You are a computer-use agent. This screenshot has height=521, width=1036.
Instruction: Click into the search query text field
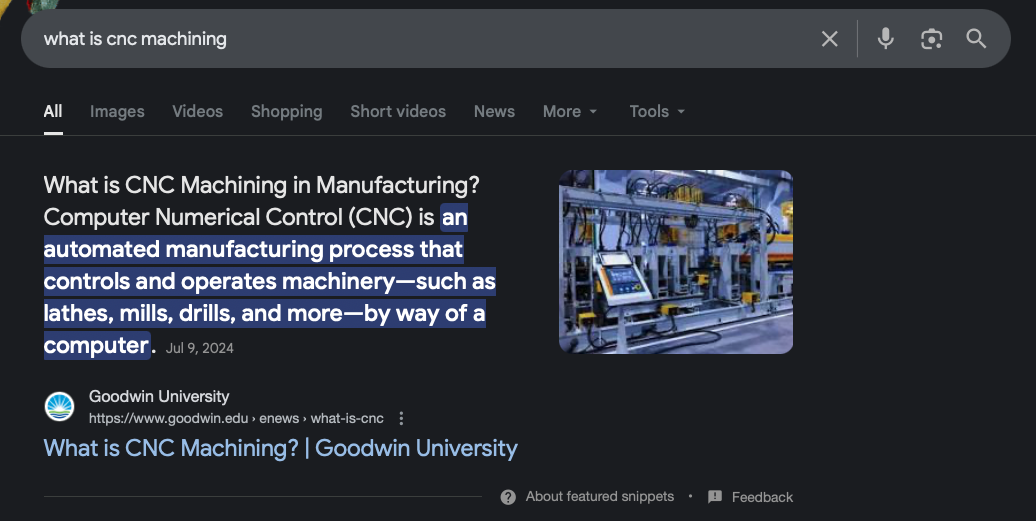(x=400, y=39)
